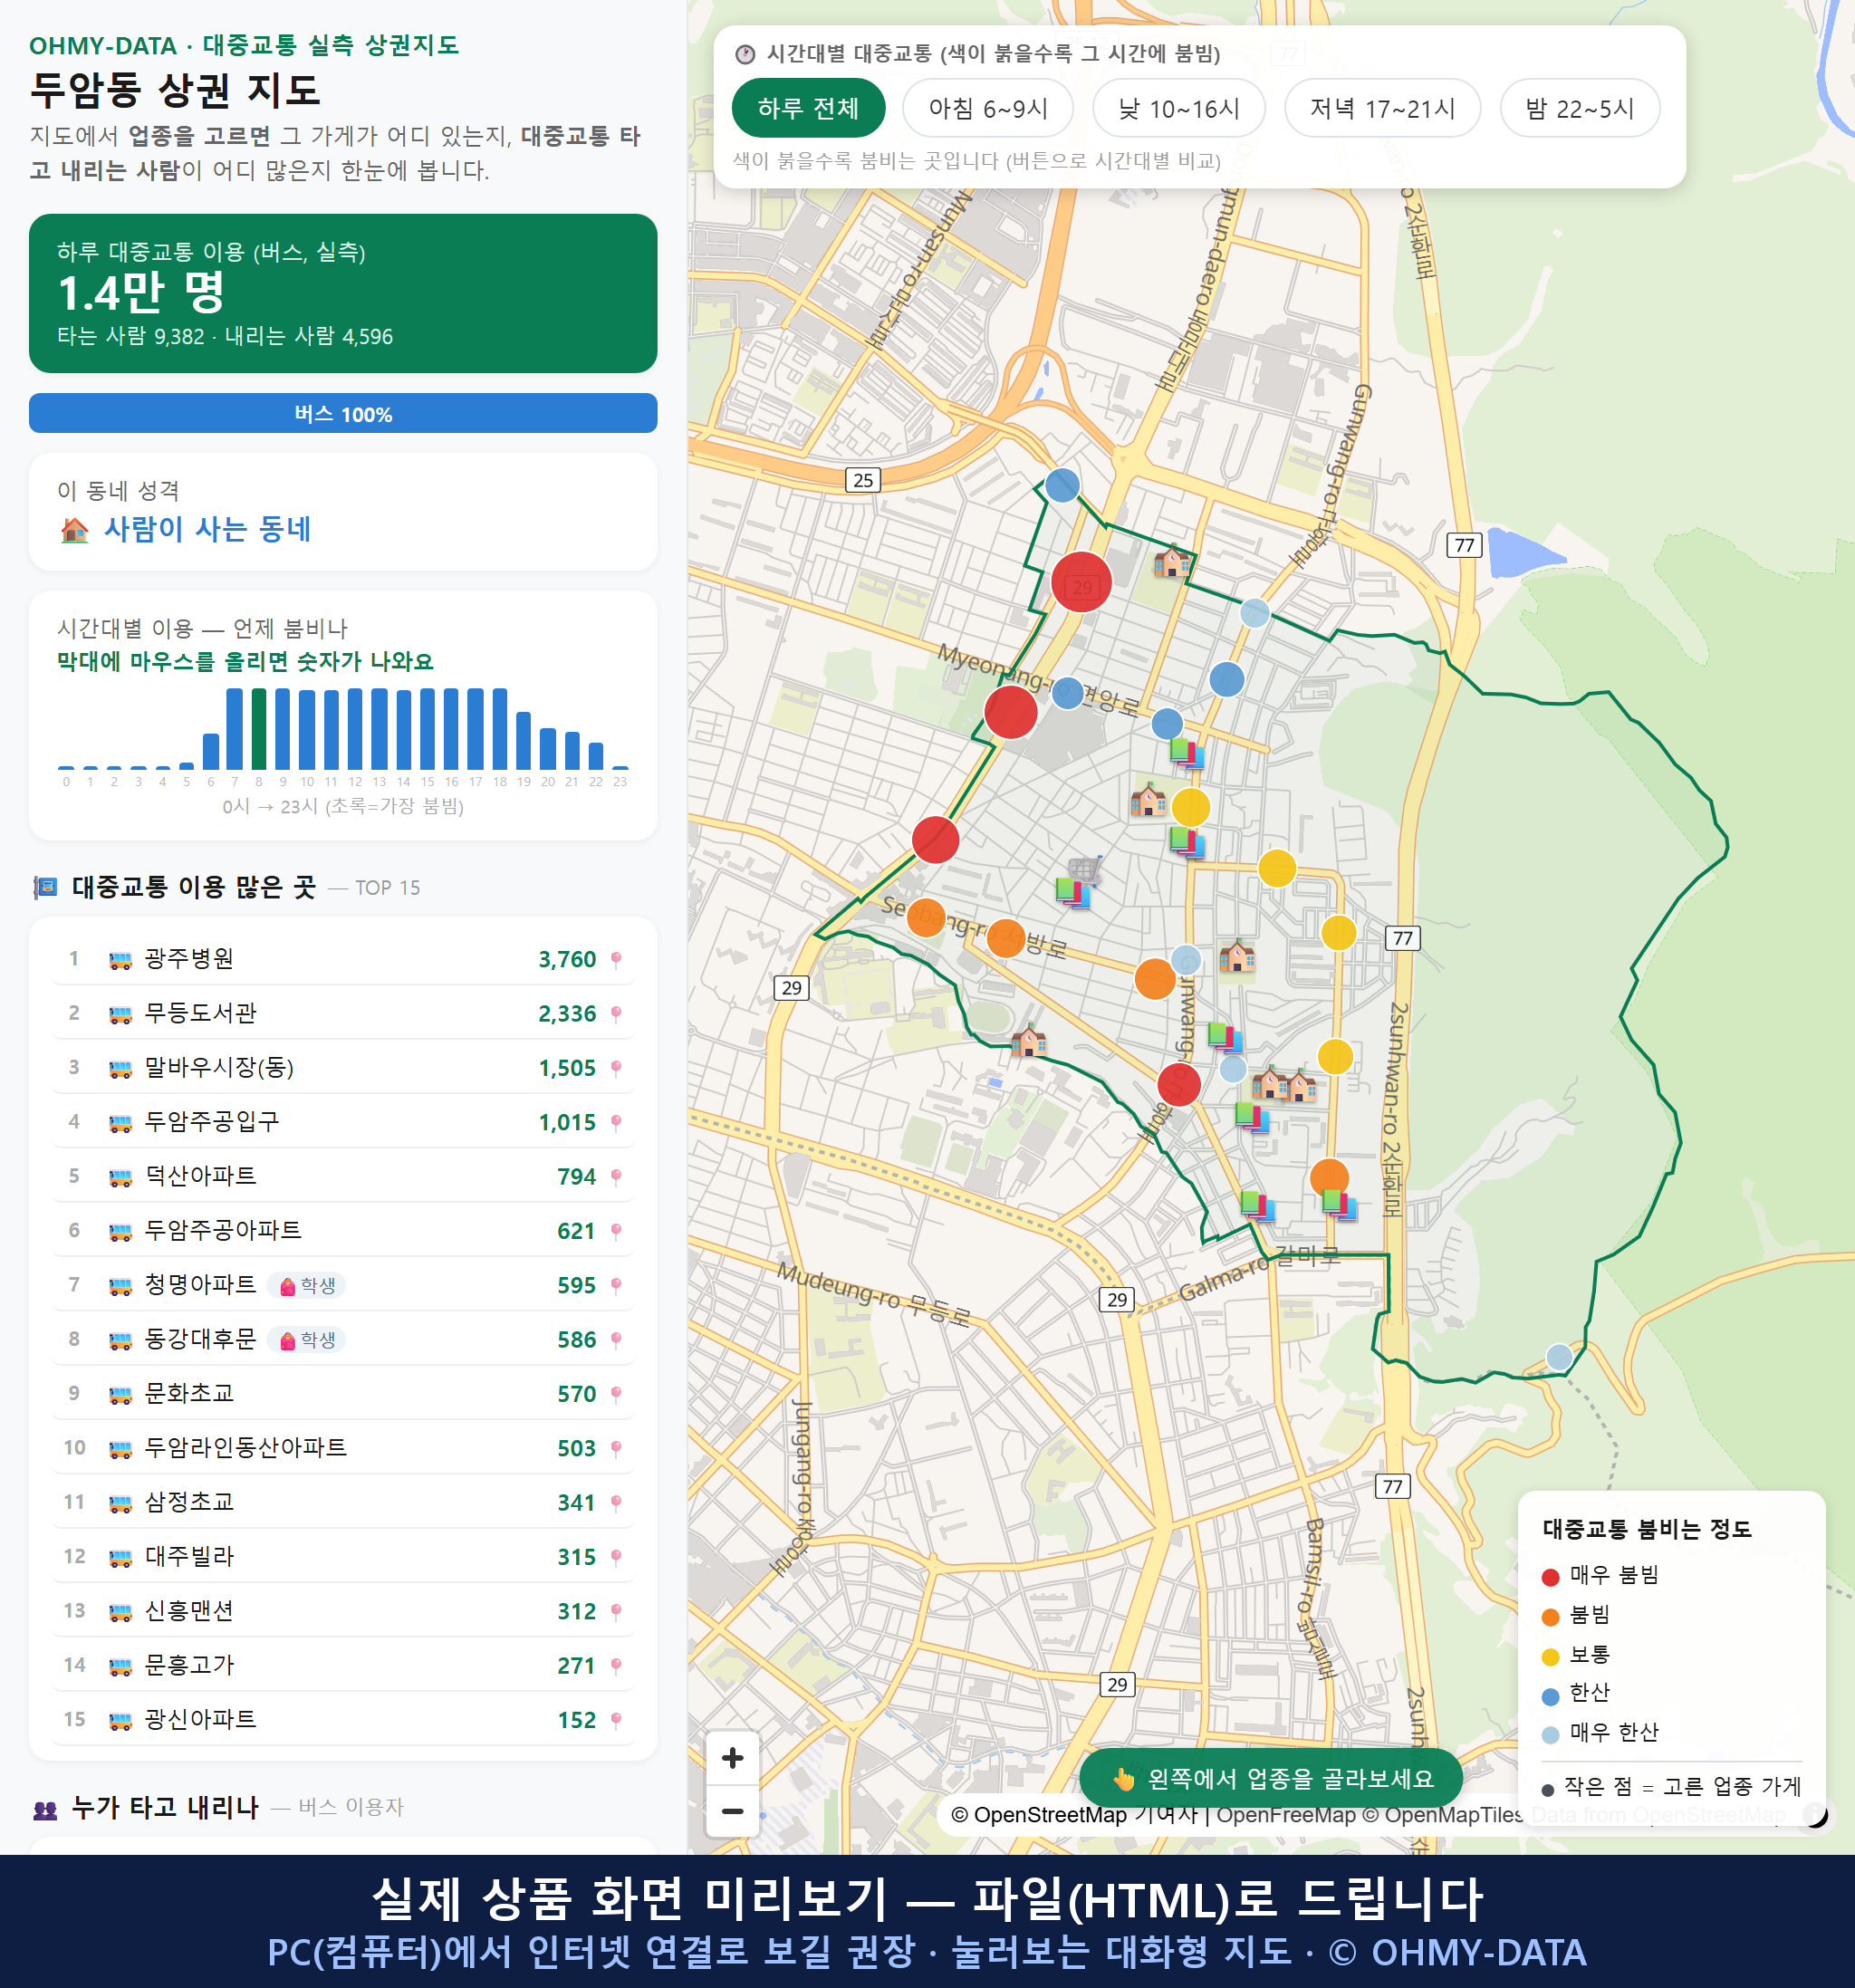Viewport: 1855px width, 1988px height.
Task: Click pin icon on 삼정초교 row
Action: (616, 1503)
